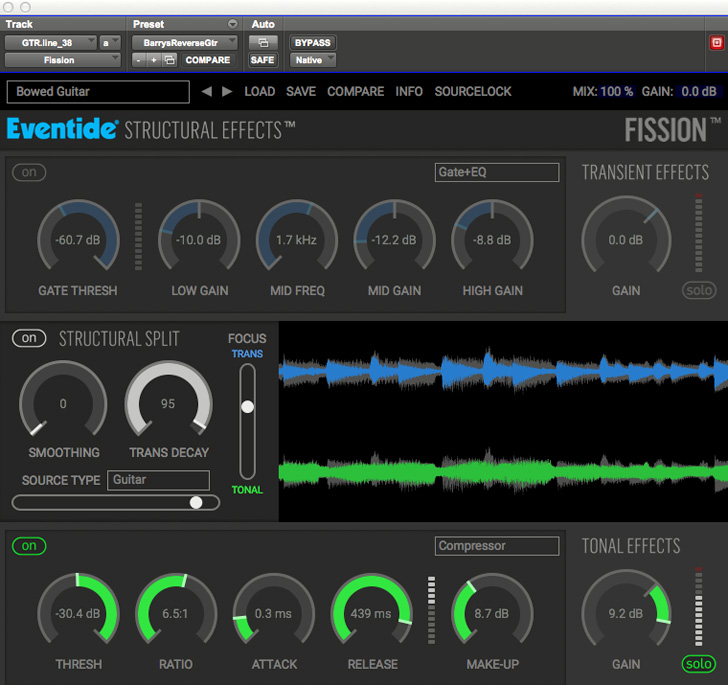This screenshot has width=728, height=685.
Task: Toggle the Pro Tools COMPARE button
Action: [x=208, y=60]
